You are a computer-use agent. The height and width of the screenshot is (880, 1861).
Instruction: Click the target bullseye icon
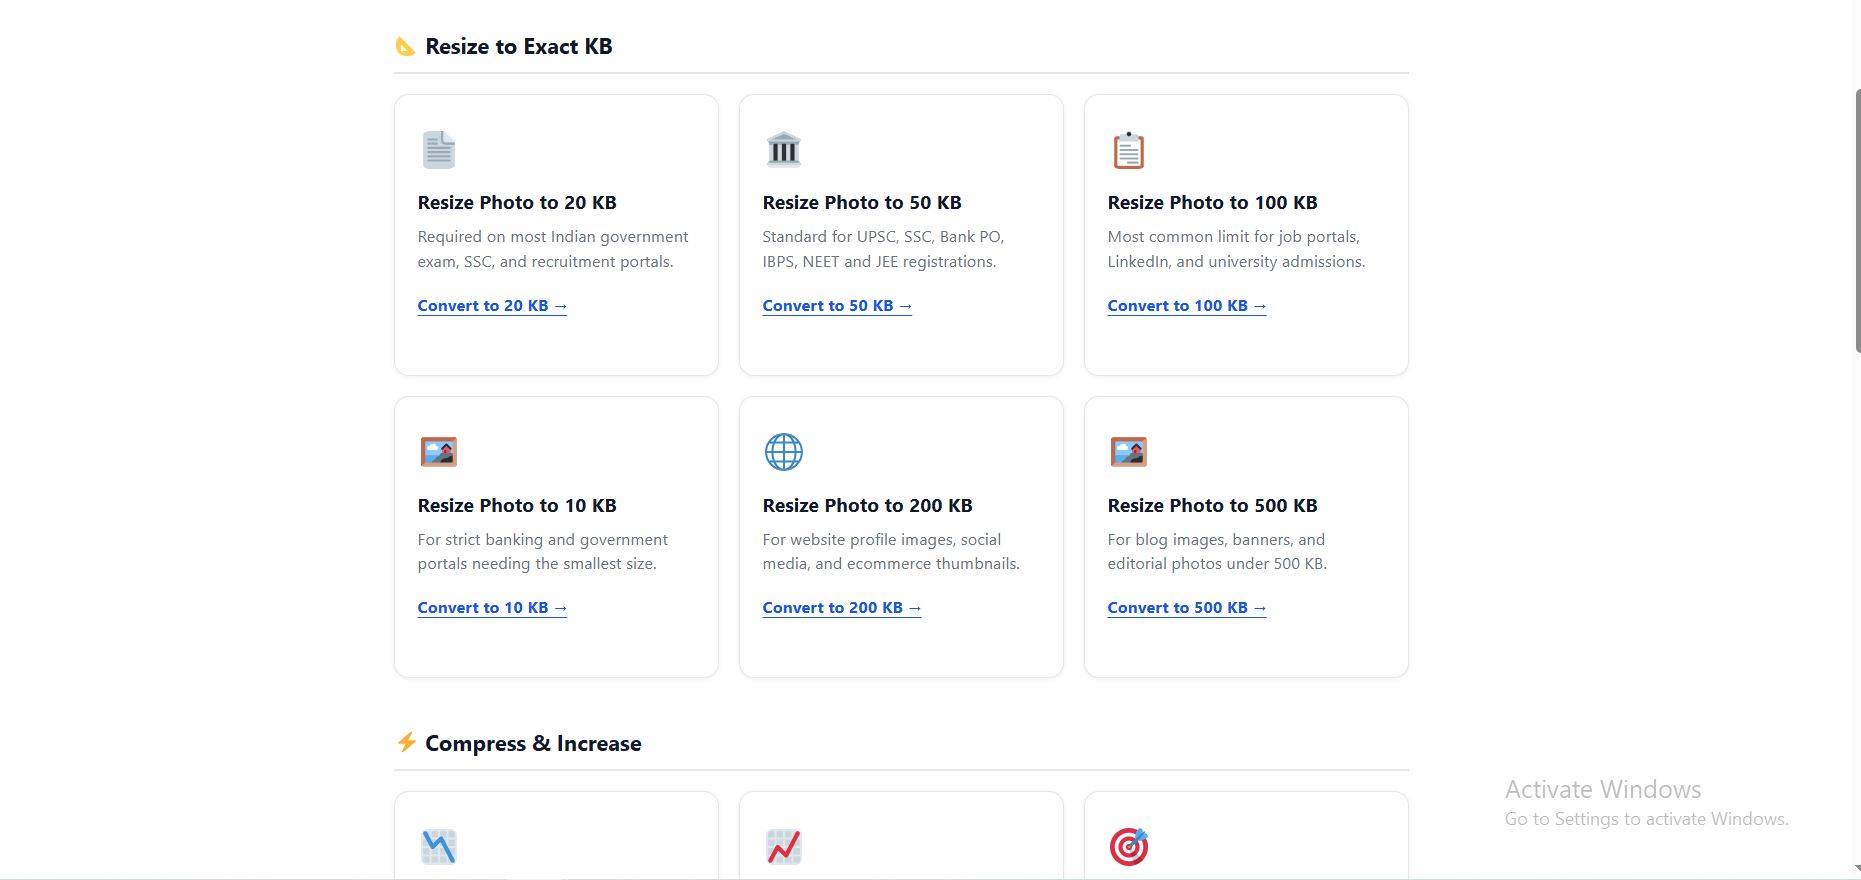(x=1128, y=847)
